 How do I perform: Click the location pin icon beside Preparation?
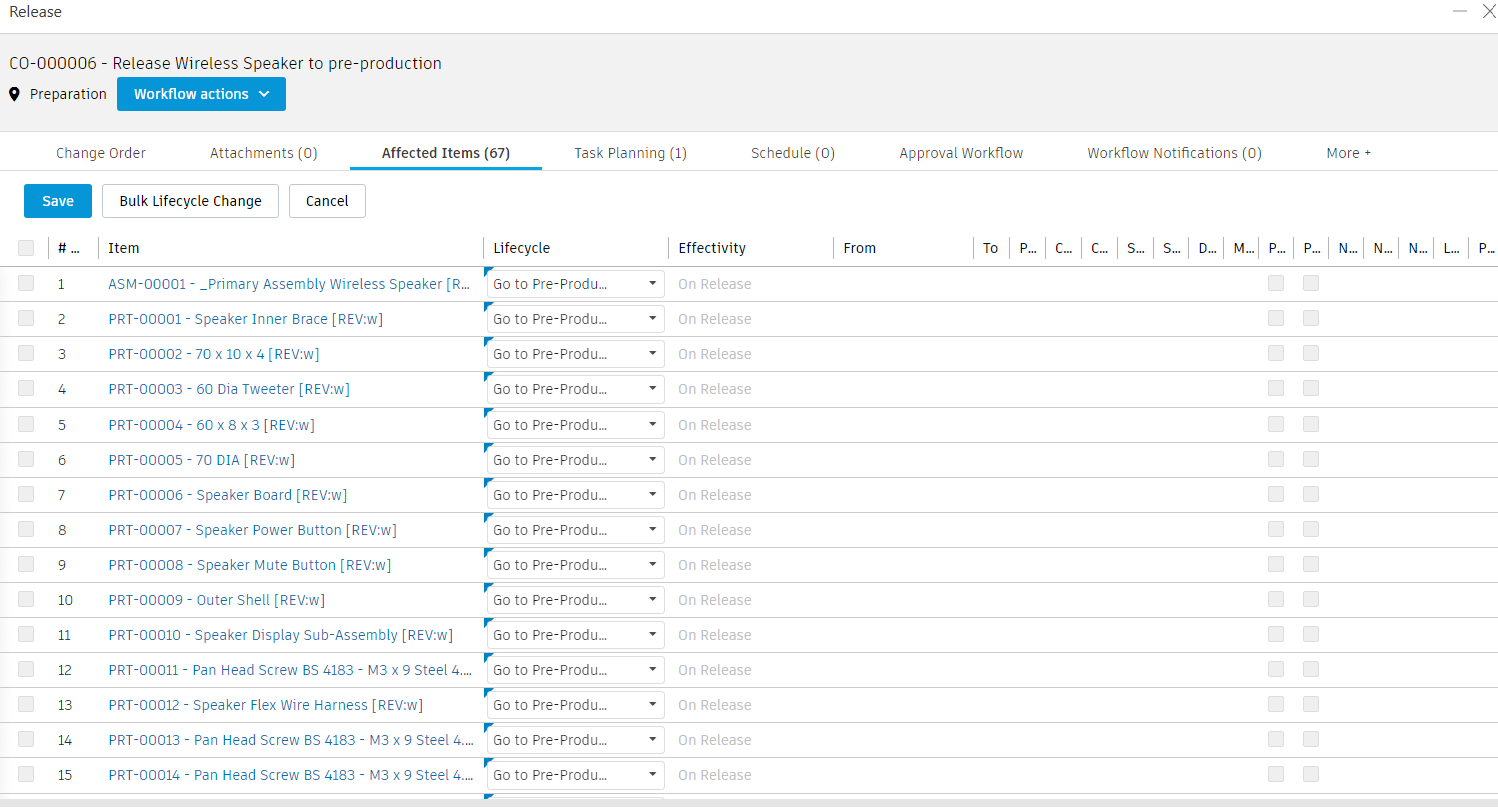click(15, 94)
